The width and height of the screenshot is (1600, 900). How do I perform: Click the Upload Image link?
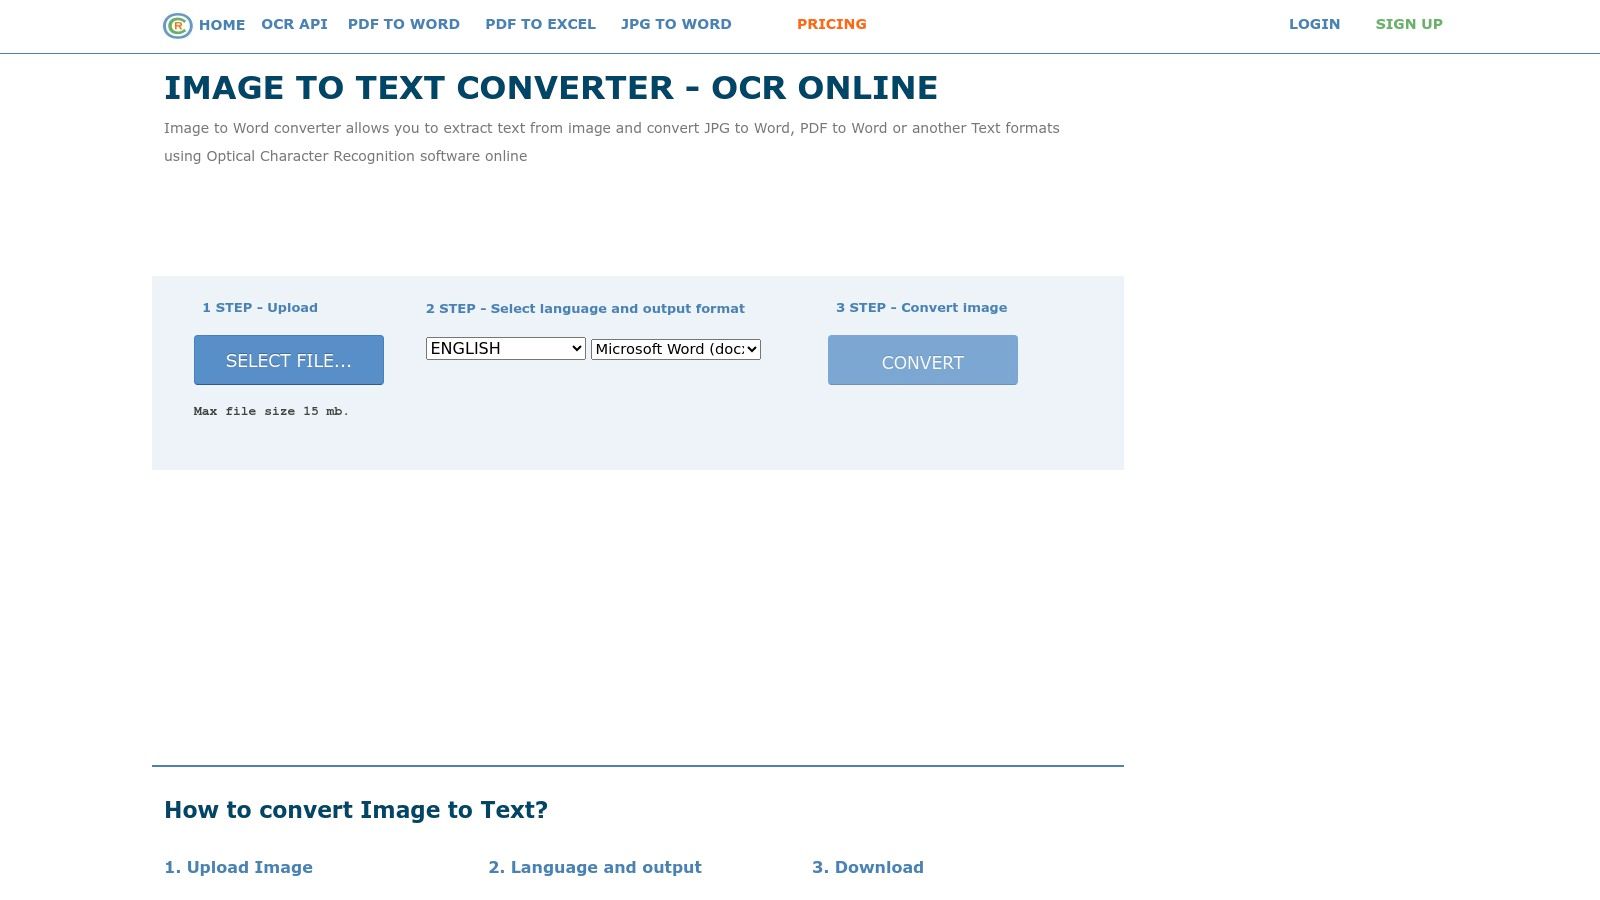click(x=238, y=867)
